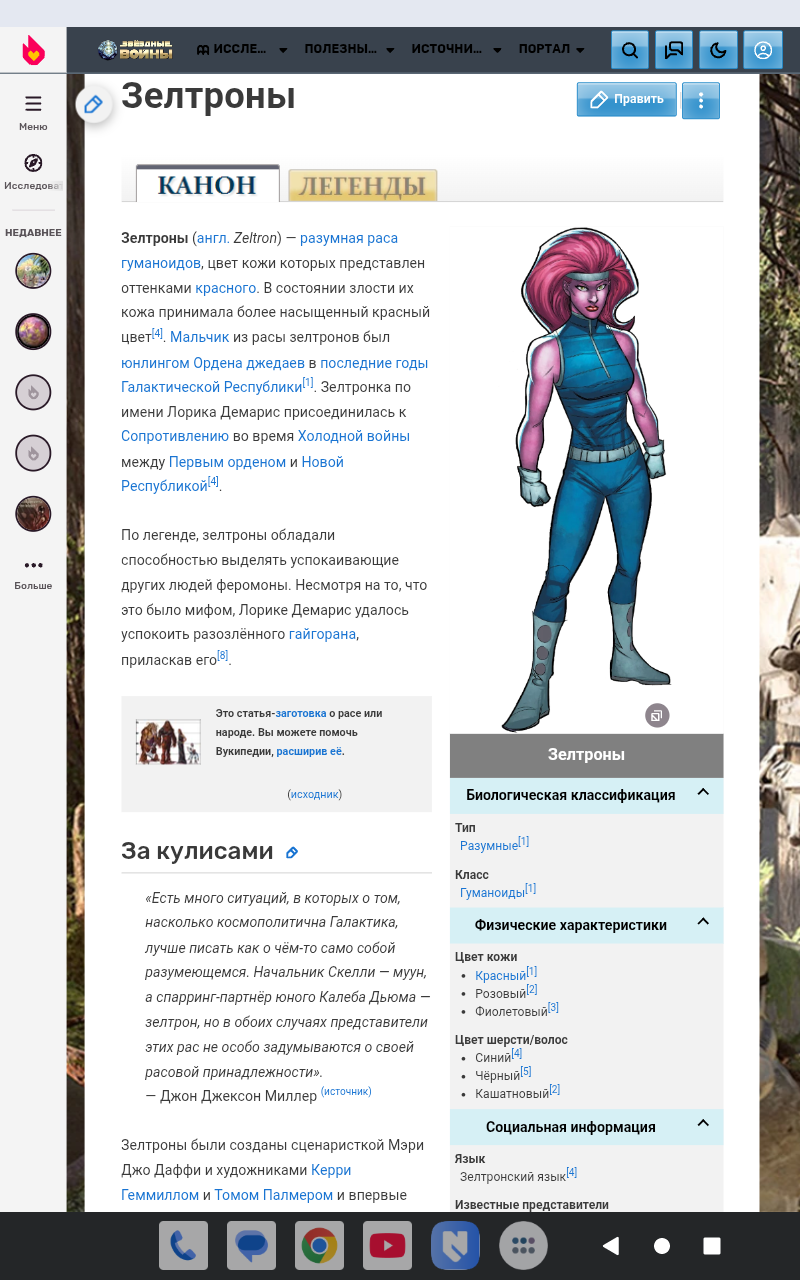This screenshot has width=800, height=1280.
Task: Follow the гуманоидов link
Action: click(x=161, y=263)
